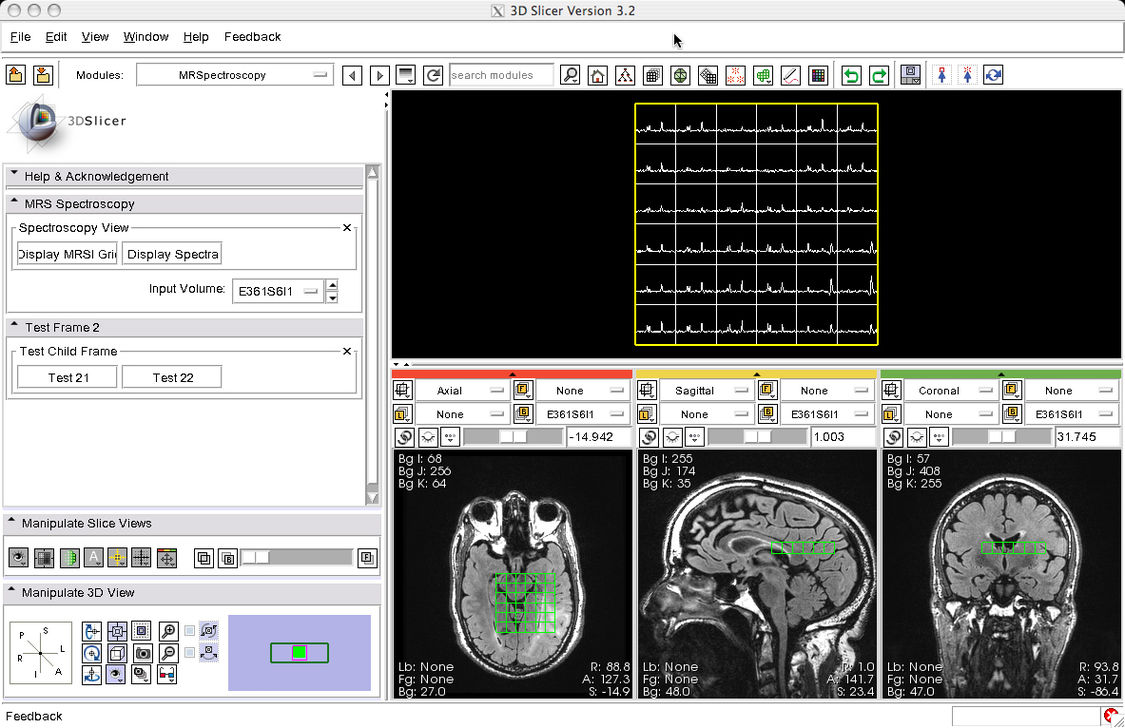This screenshot has height=728, width=1125.
Task: Click the stereo glasses icon in 3D view controls
Action: [x=167, y=675]
